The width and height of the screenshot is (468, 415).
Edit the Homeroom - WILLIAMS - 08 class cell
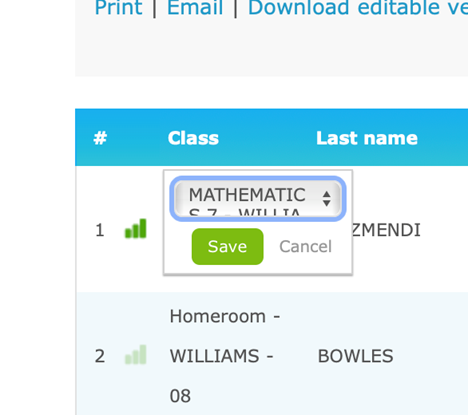coord(225,356)
